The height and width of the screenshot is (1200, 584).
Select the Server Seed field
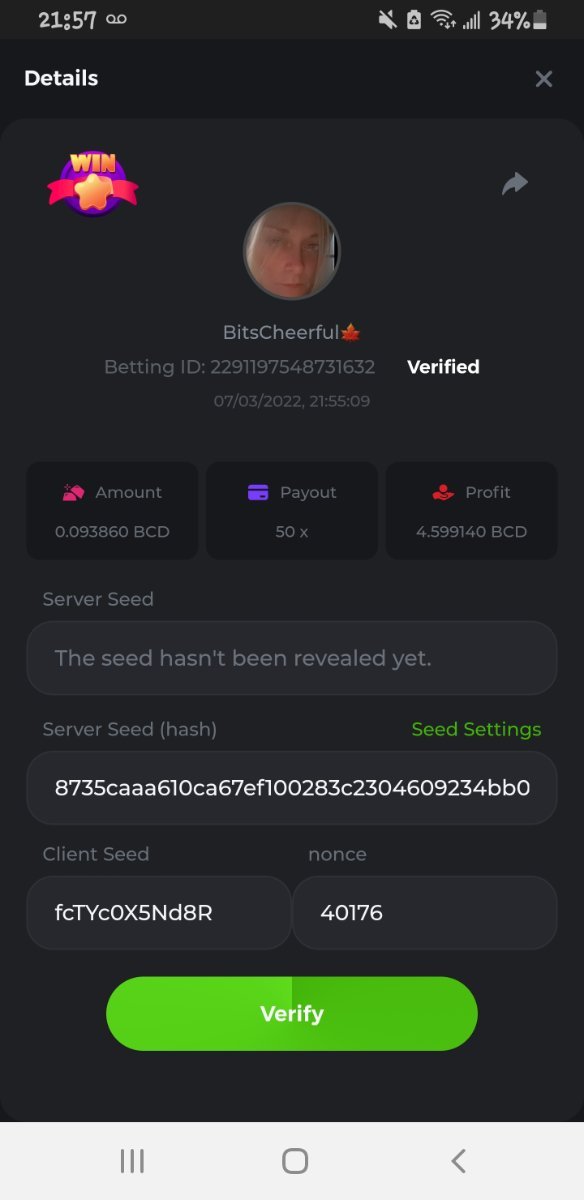coord(292,658)
